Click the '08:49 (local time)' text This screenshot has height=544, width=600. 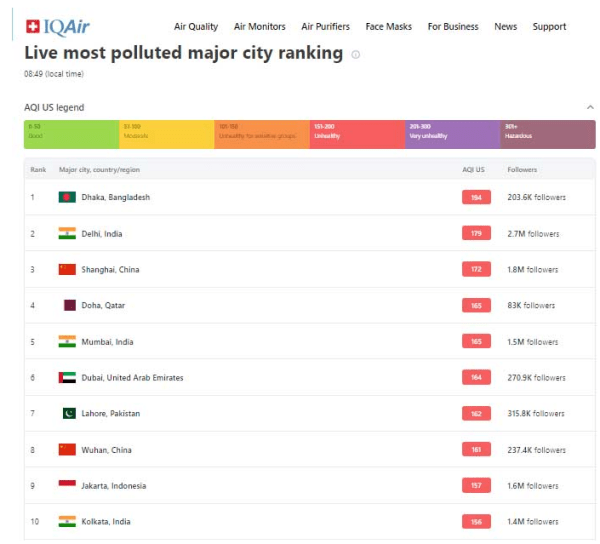[x=54, y=74]
